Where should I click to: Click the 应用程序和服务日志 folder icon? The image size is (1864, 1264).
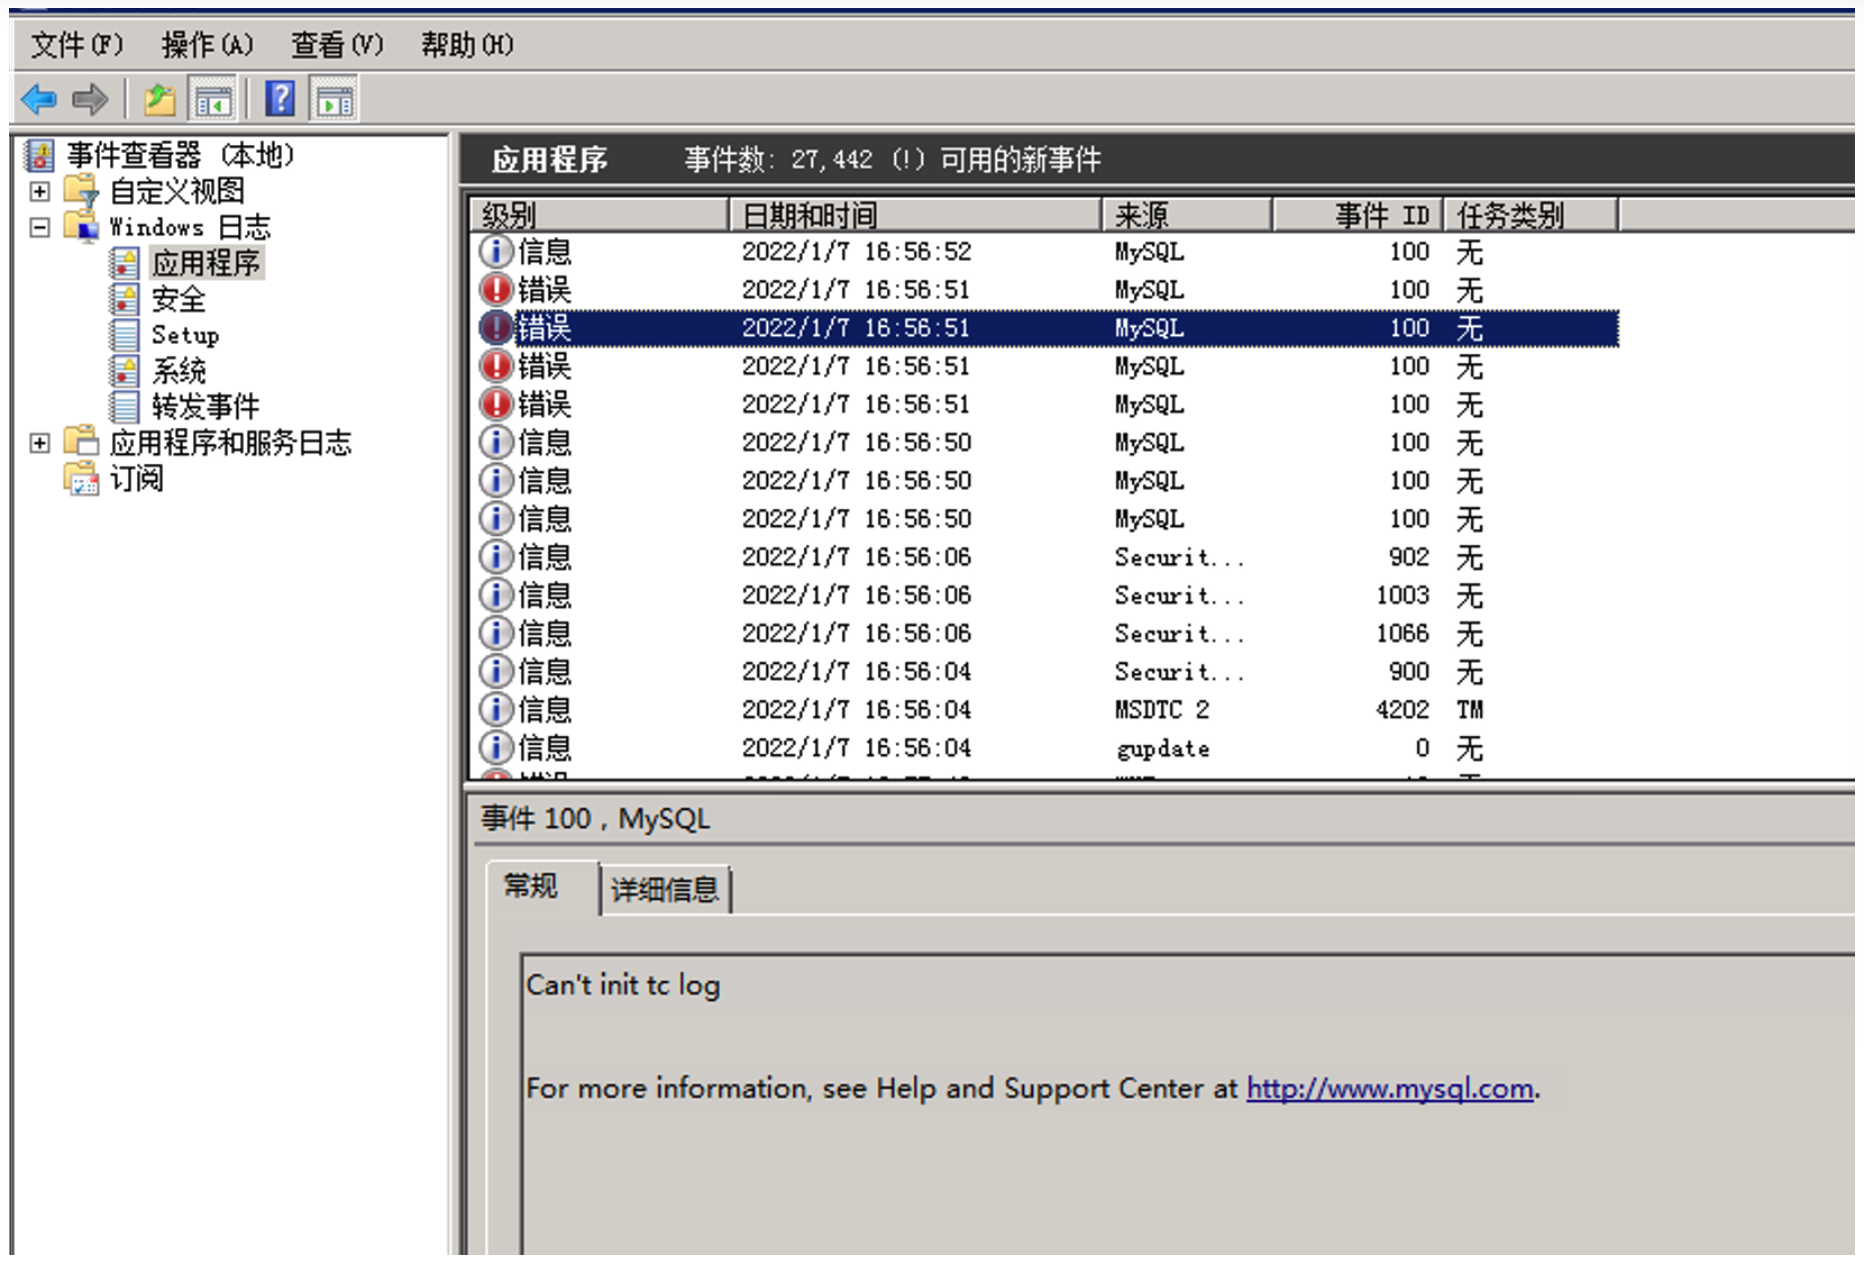[81, 442]
